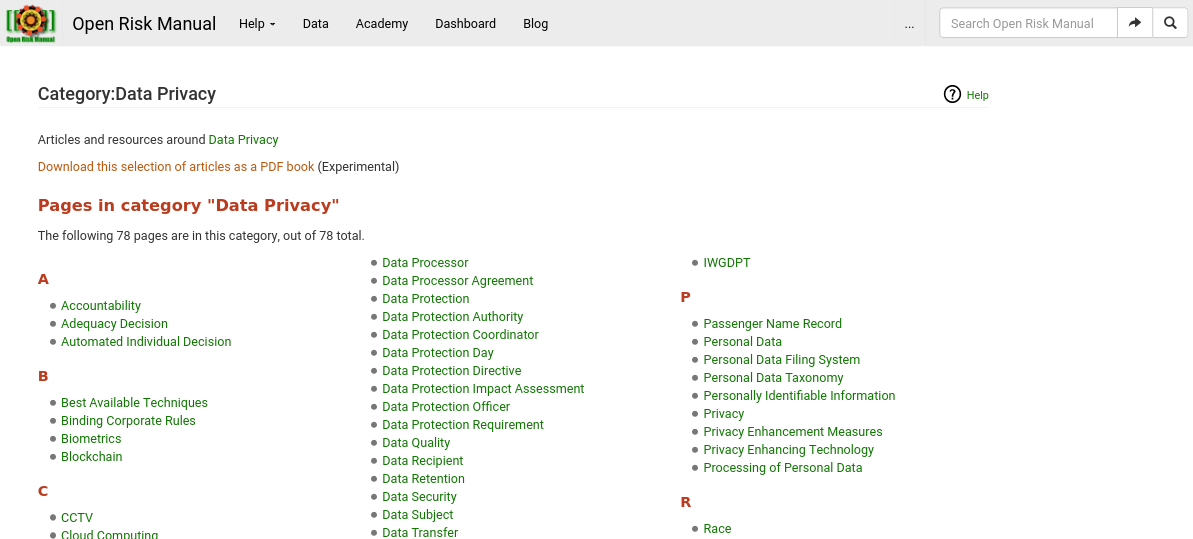
Task: Click the search magnifier icon button
Action: (x=1170, y=23)
